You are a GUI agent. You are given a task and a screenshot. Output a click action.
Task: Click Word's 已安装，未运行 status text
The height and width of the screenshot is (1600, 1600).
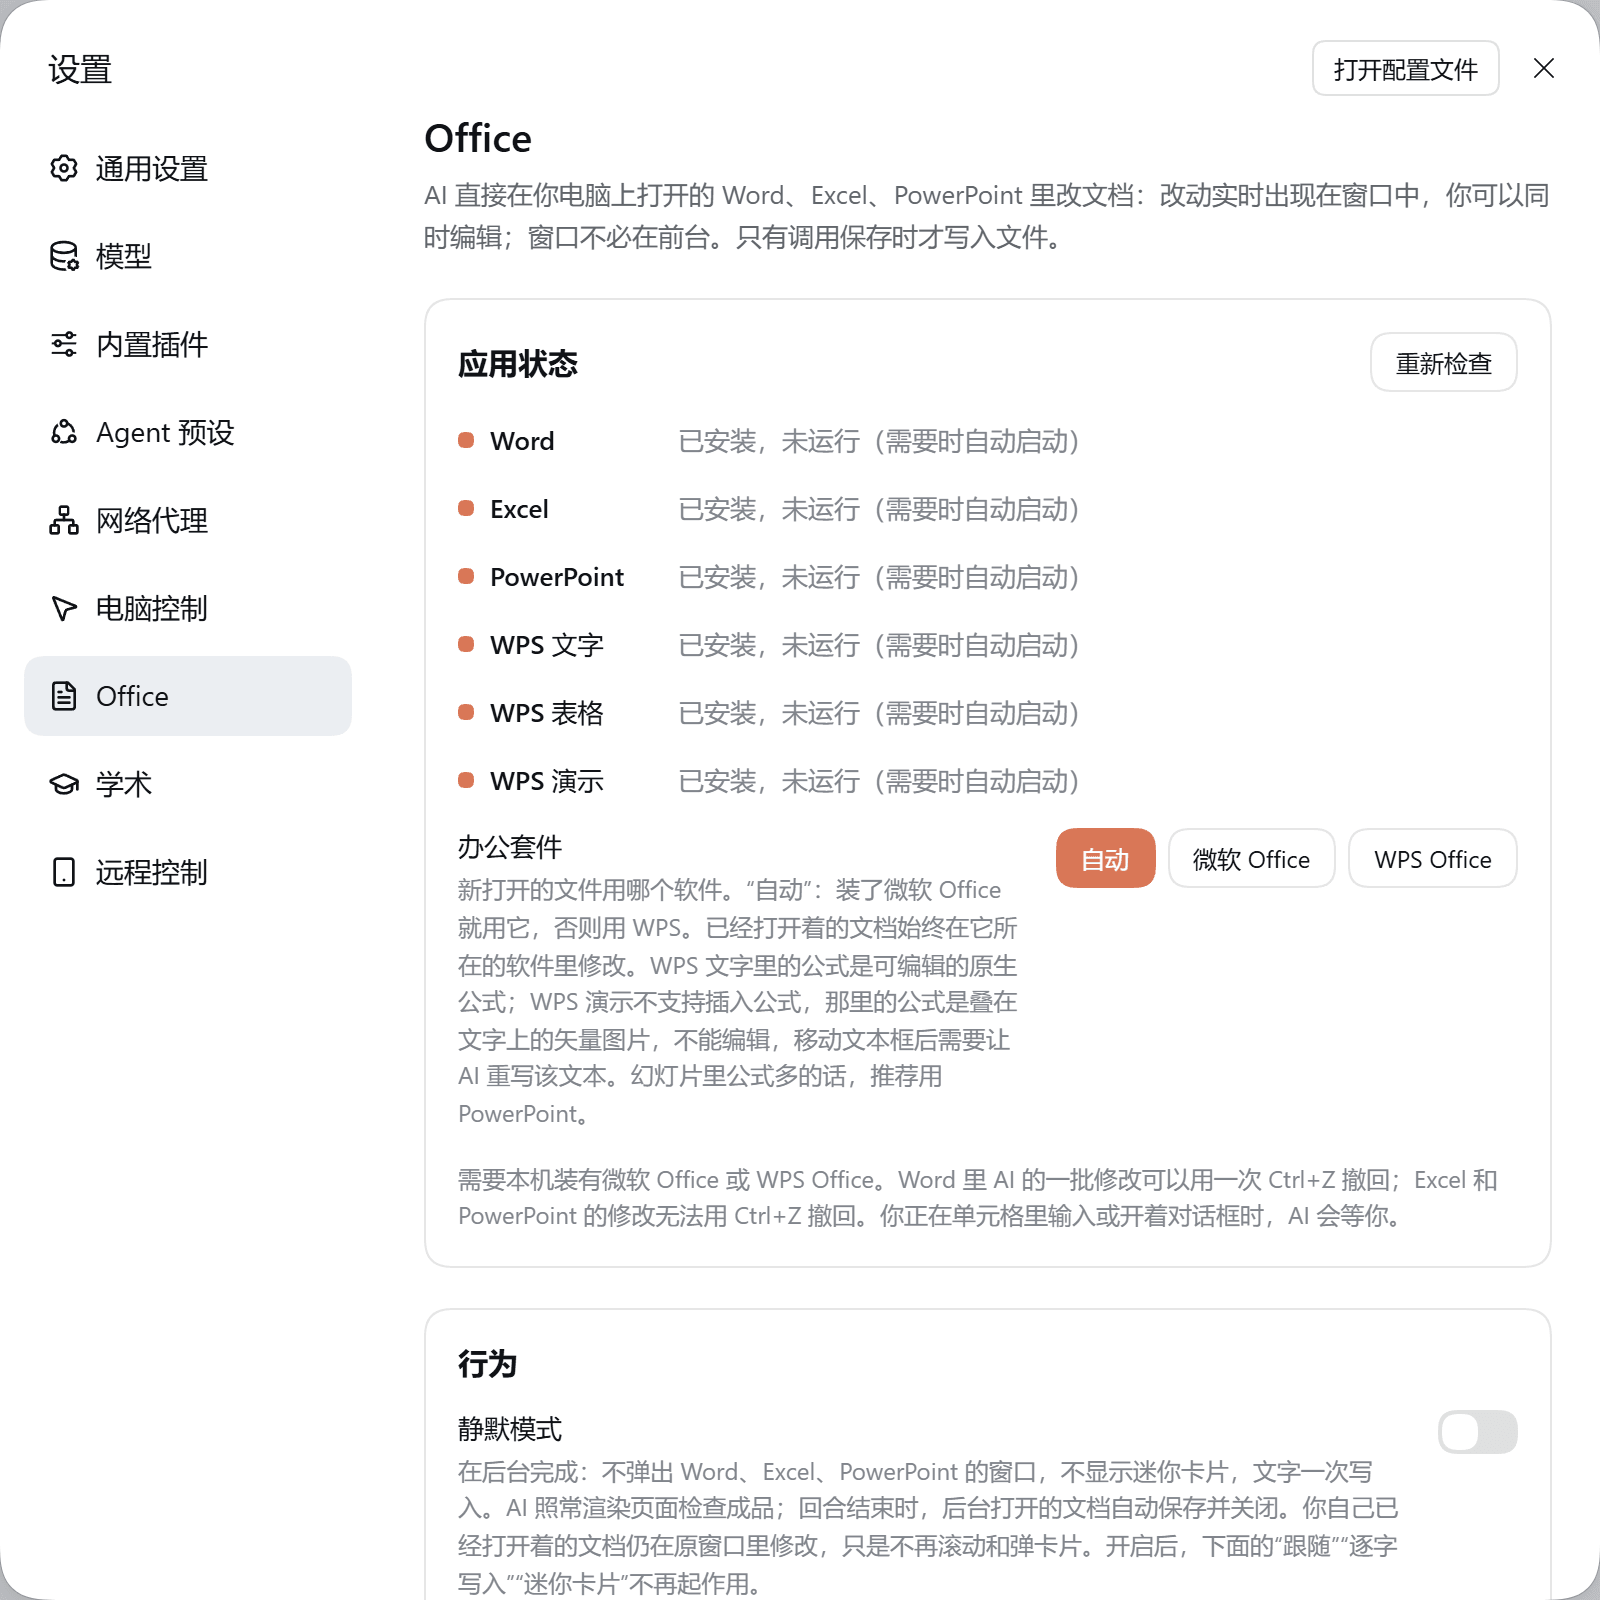point(880,441)
